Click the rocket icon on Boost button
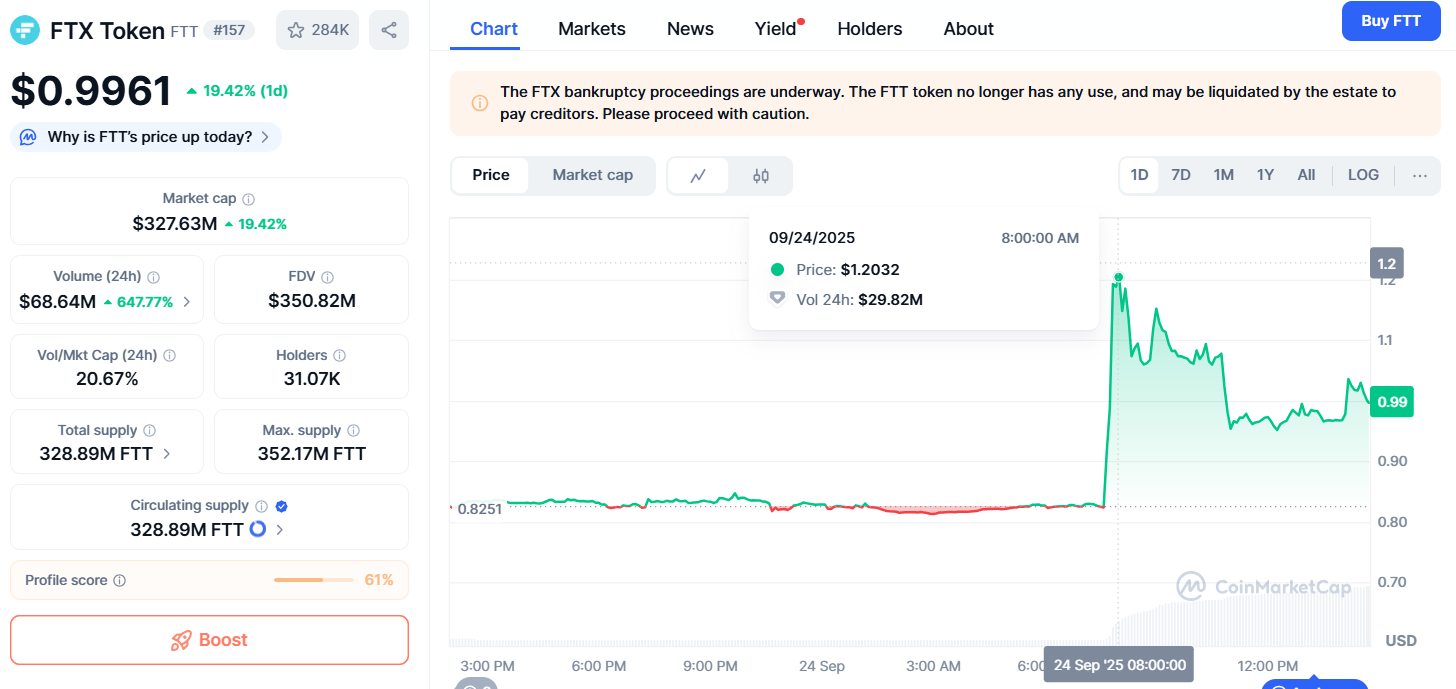Viewport: 1456px width, 689px height. [x=181, y=641]
